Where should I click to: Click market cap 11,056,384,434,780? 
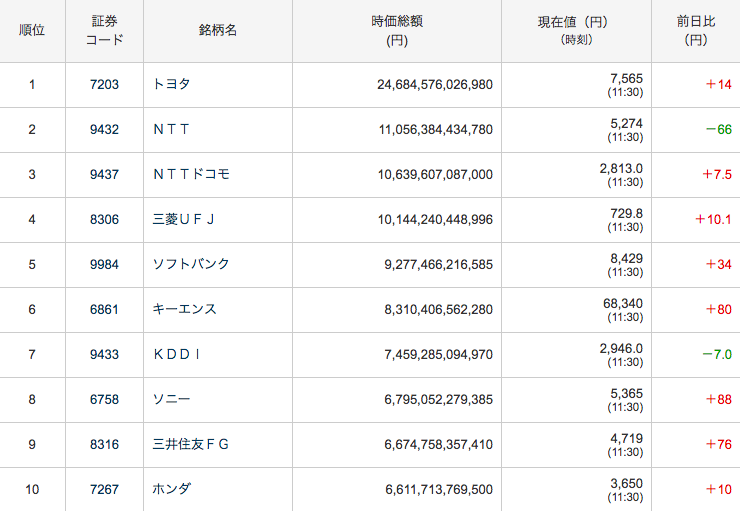click(435, 129)
